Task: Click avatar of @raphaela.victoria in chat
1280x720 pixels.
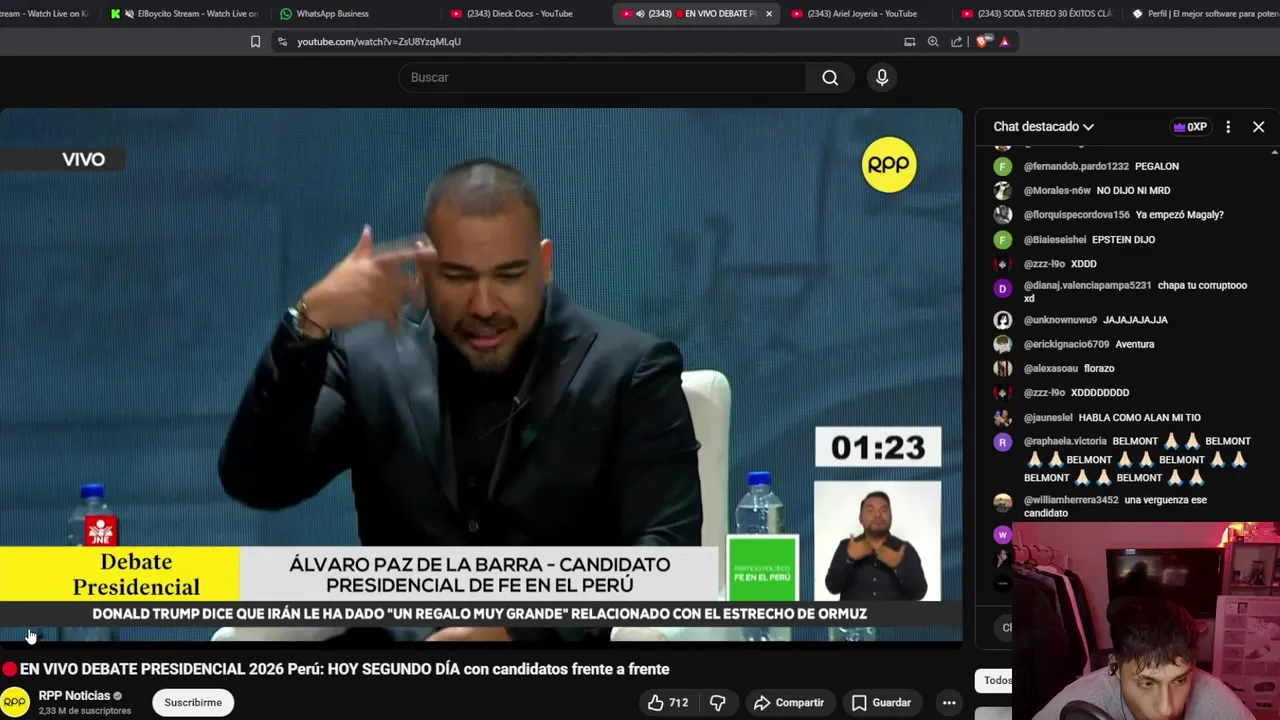Action: click(x=1002, y=442)
